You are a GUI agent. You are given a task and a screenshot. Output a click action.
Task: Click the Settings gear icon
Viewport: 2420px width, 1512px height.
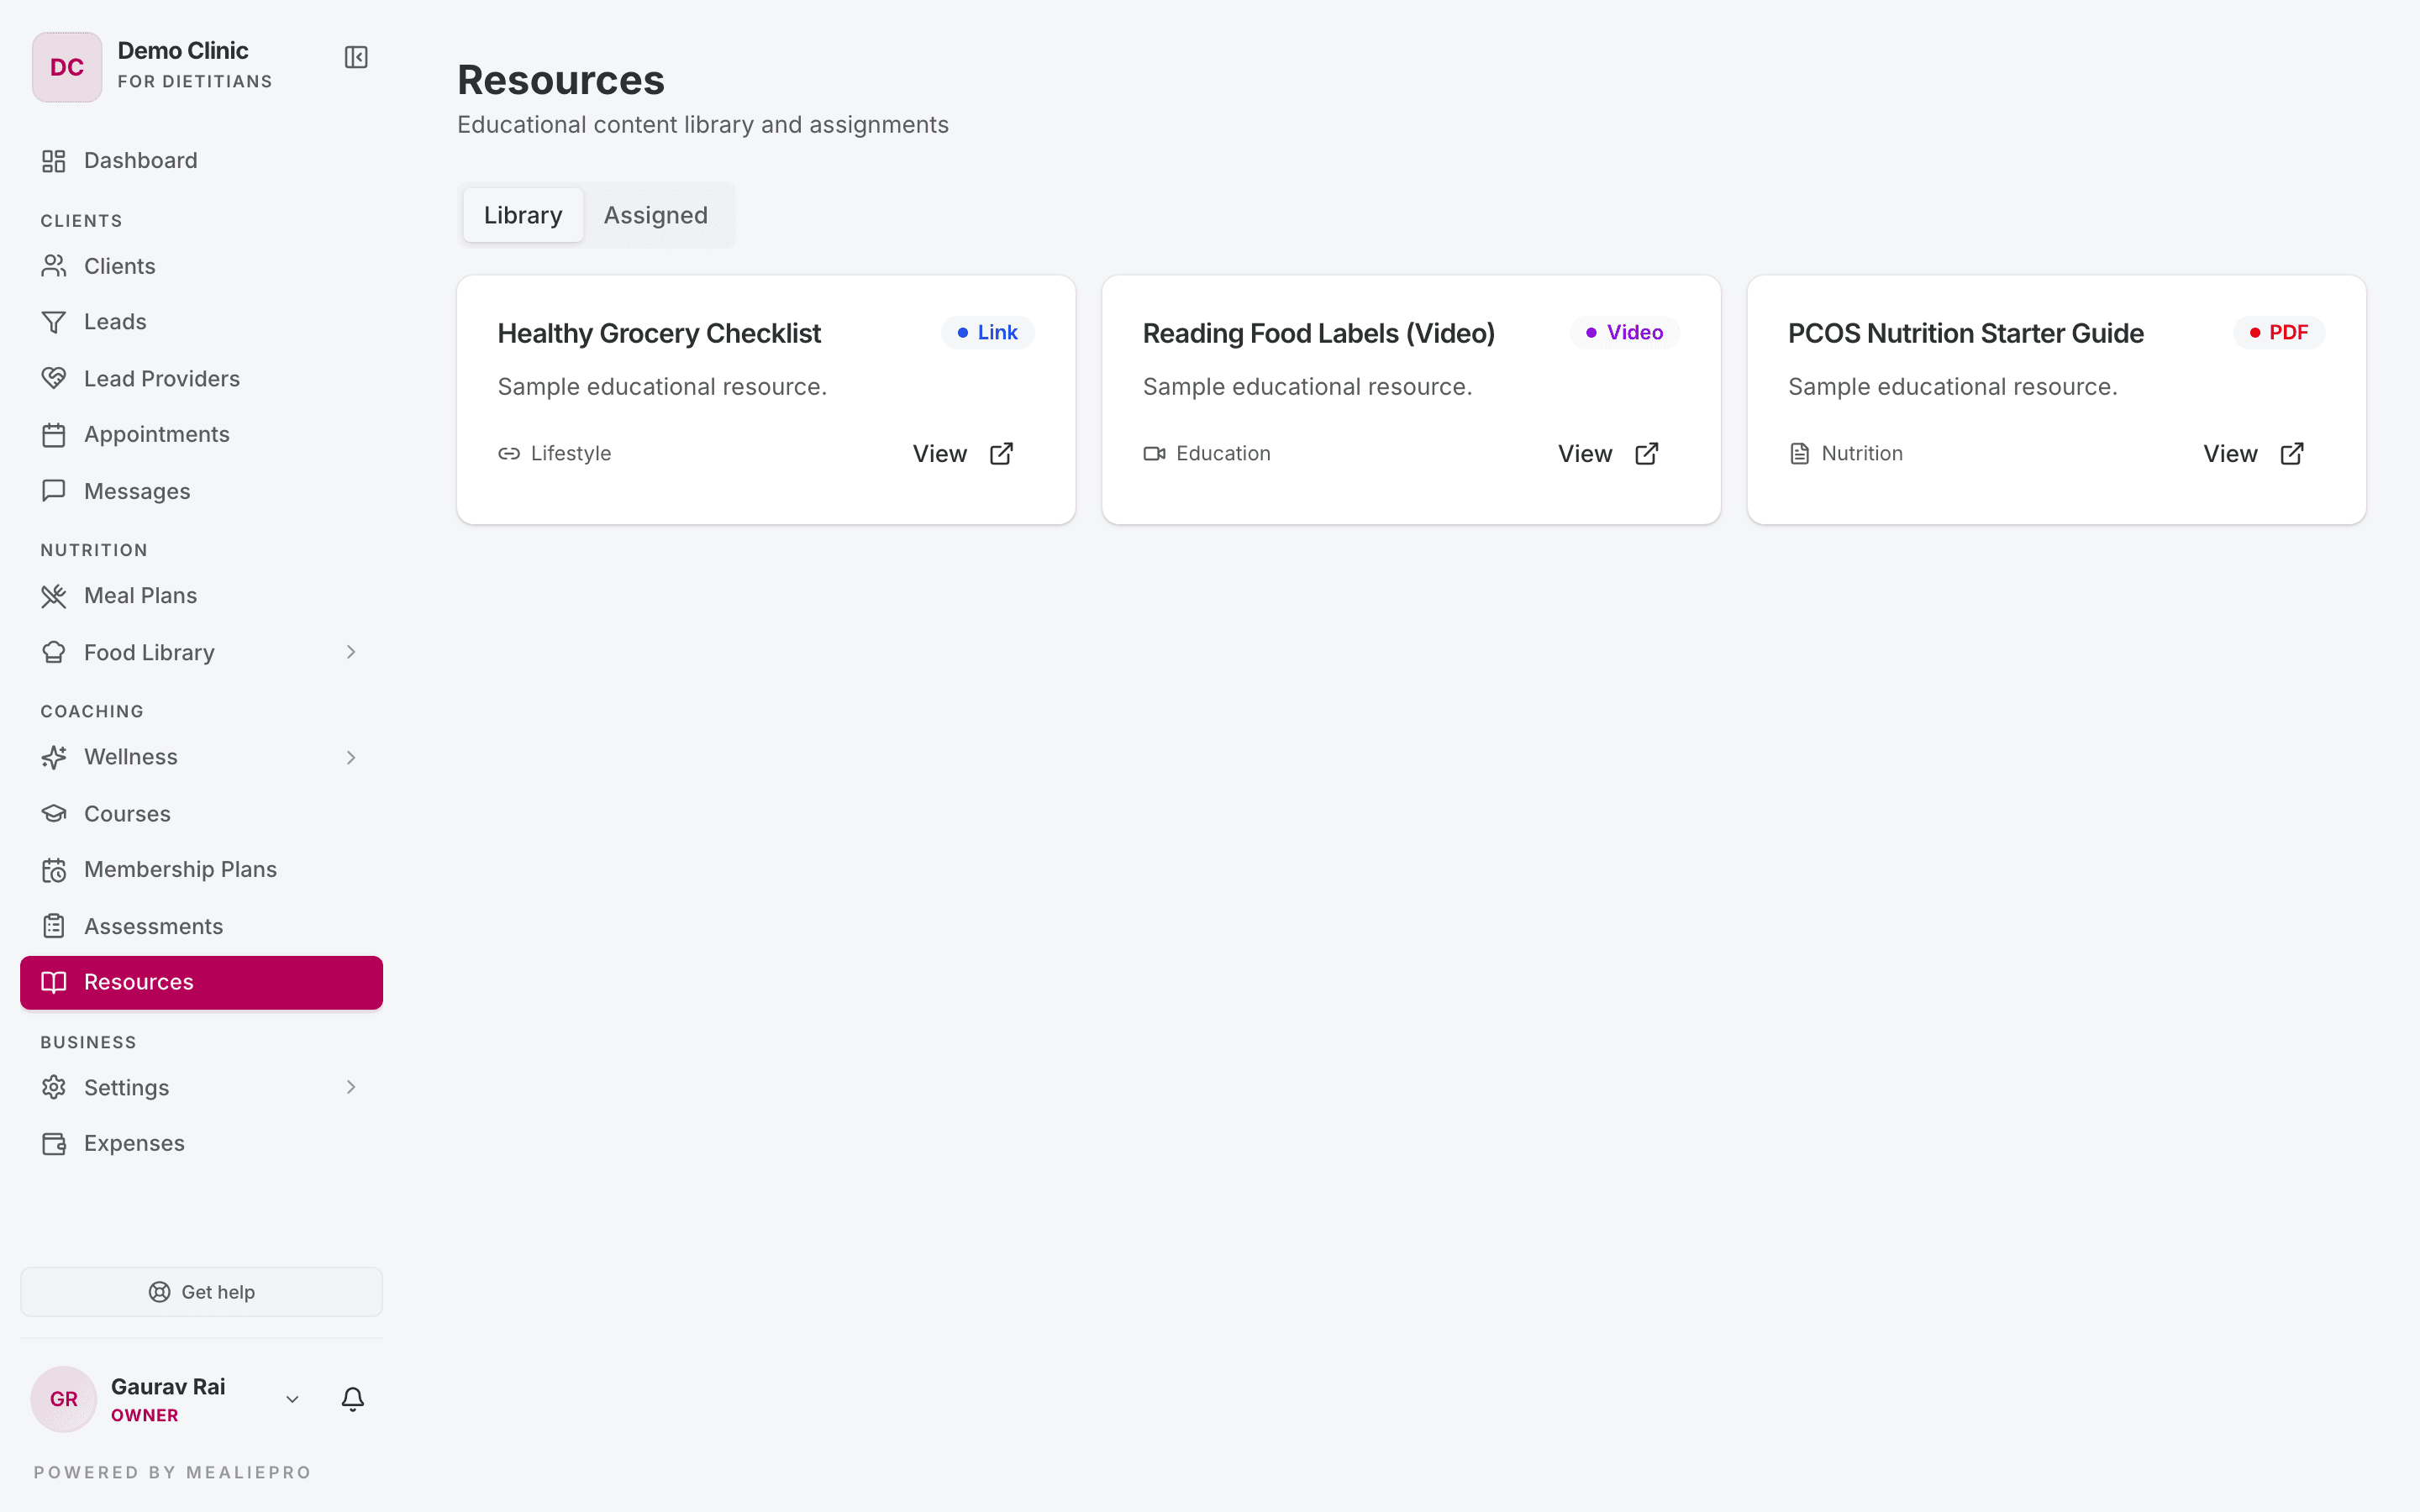coord(54,1087)
